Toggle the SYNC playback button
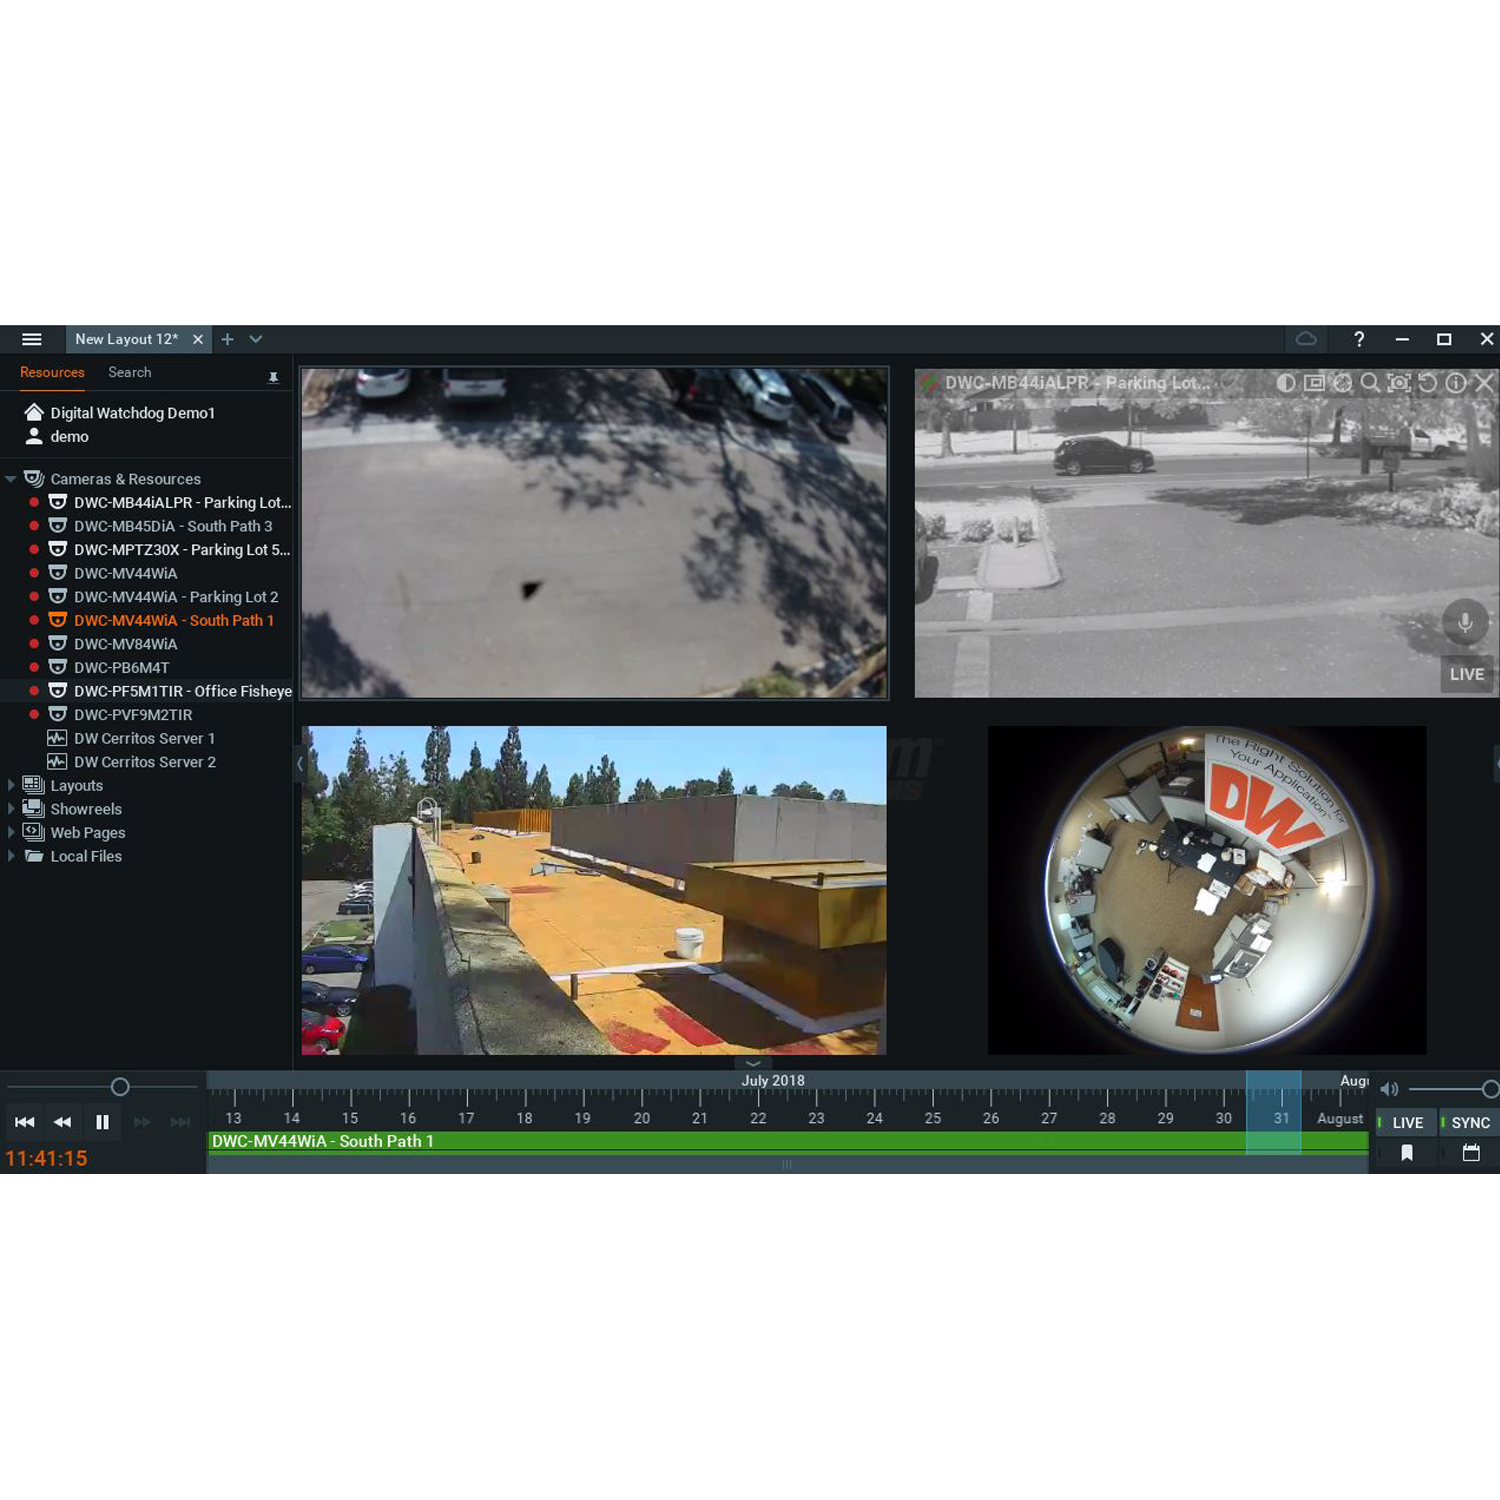Screen dimensions: 1500x1500 pyautogui.click(x=1470, y=1122)
